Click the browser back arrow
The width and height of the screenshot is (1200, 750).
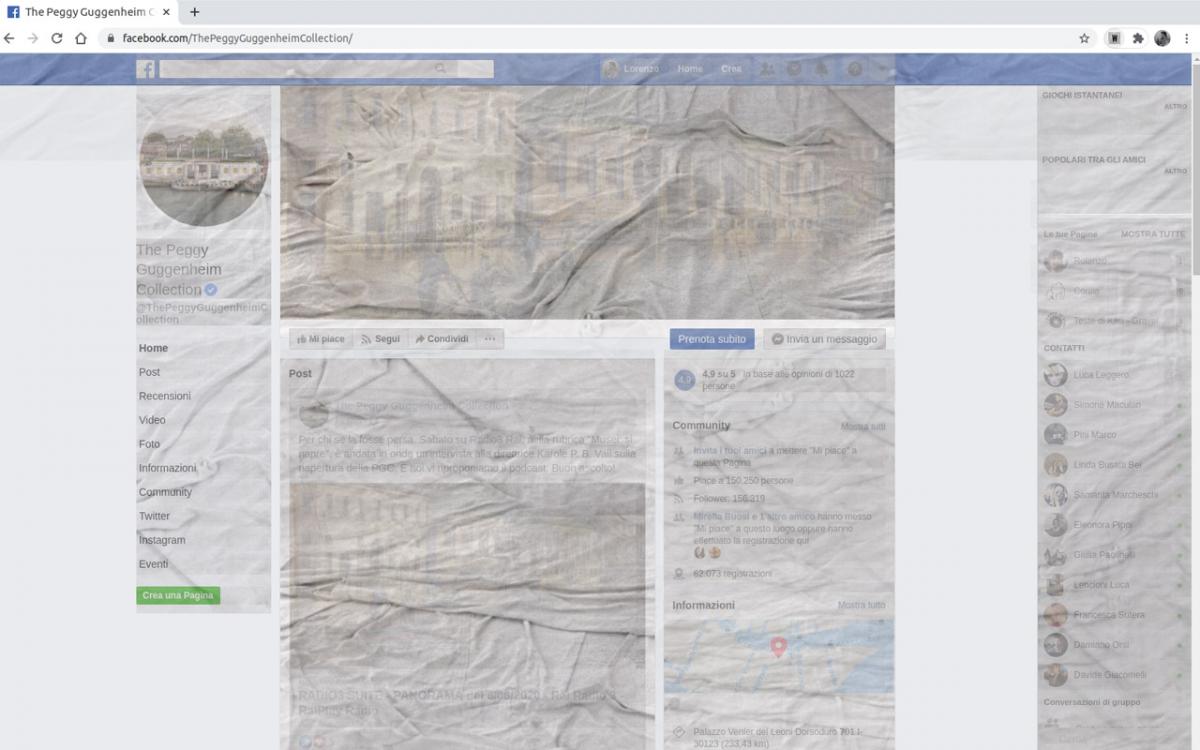[10, 38]
